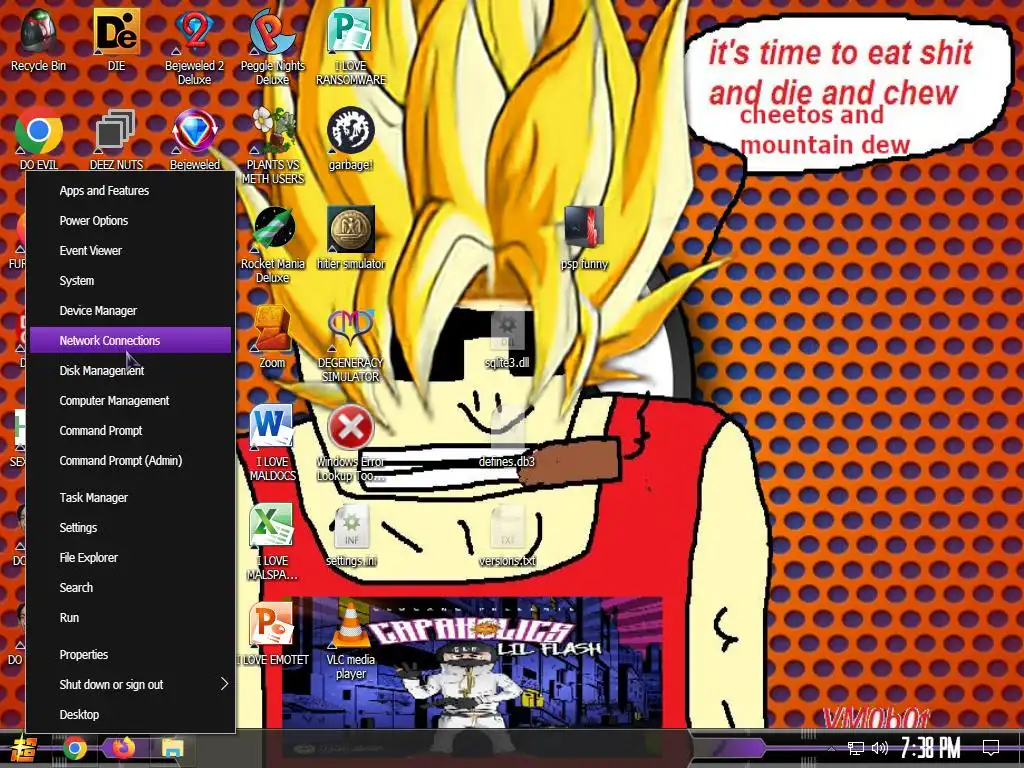Open Event Viewer from the menu
The width and height of the screenshot is (1024, 768).
point(131,251)
